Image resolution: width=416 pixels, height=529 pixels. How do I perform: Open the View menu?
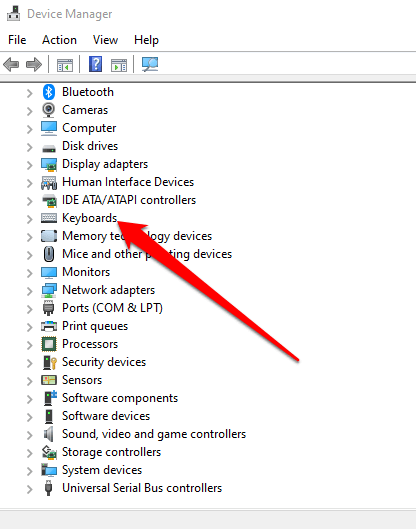(106, 40)
